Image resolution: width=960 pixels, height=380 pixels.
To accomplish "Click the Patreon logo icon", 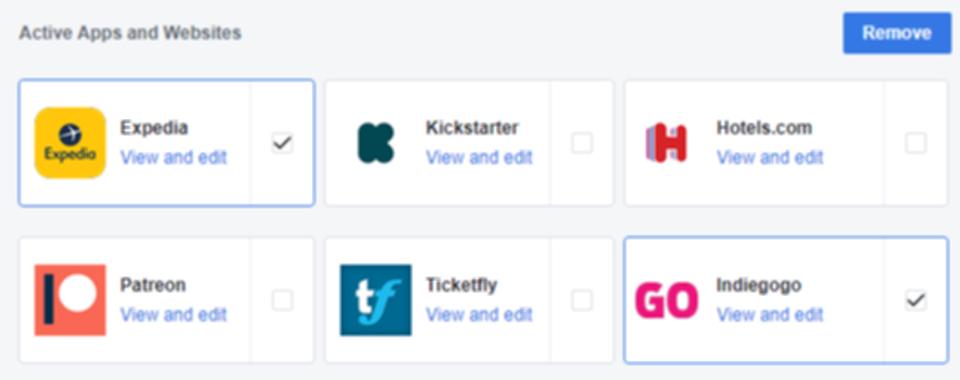I will coord(70,300).
